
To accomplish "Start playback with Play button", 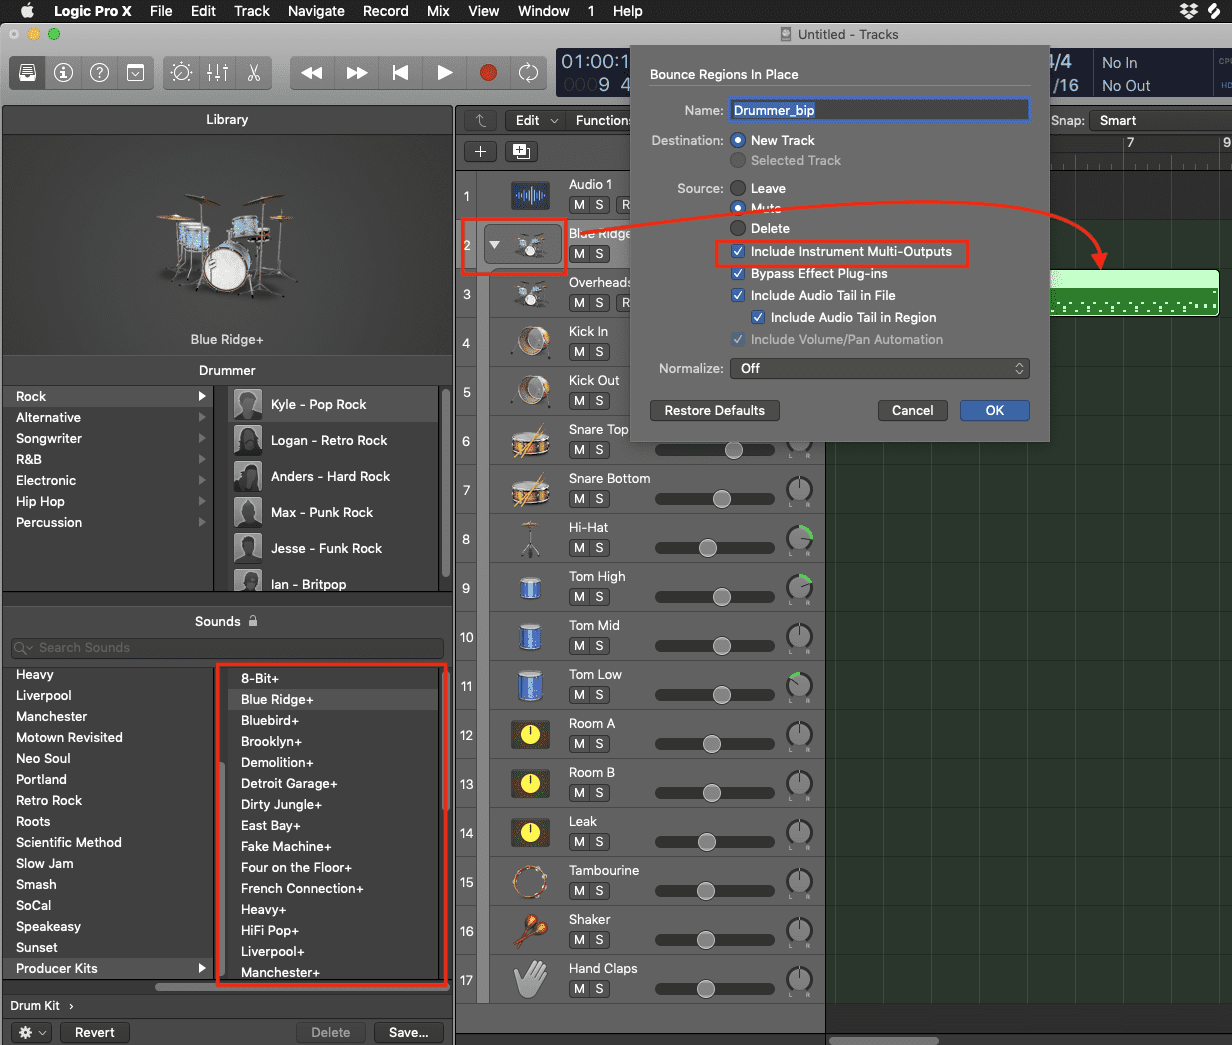I will coord(445,73).
